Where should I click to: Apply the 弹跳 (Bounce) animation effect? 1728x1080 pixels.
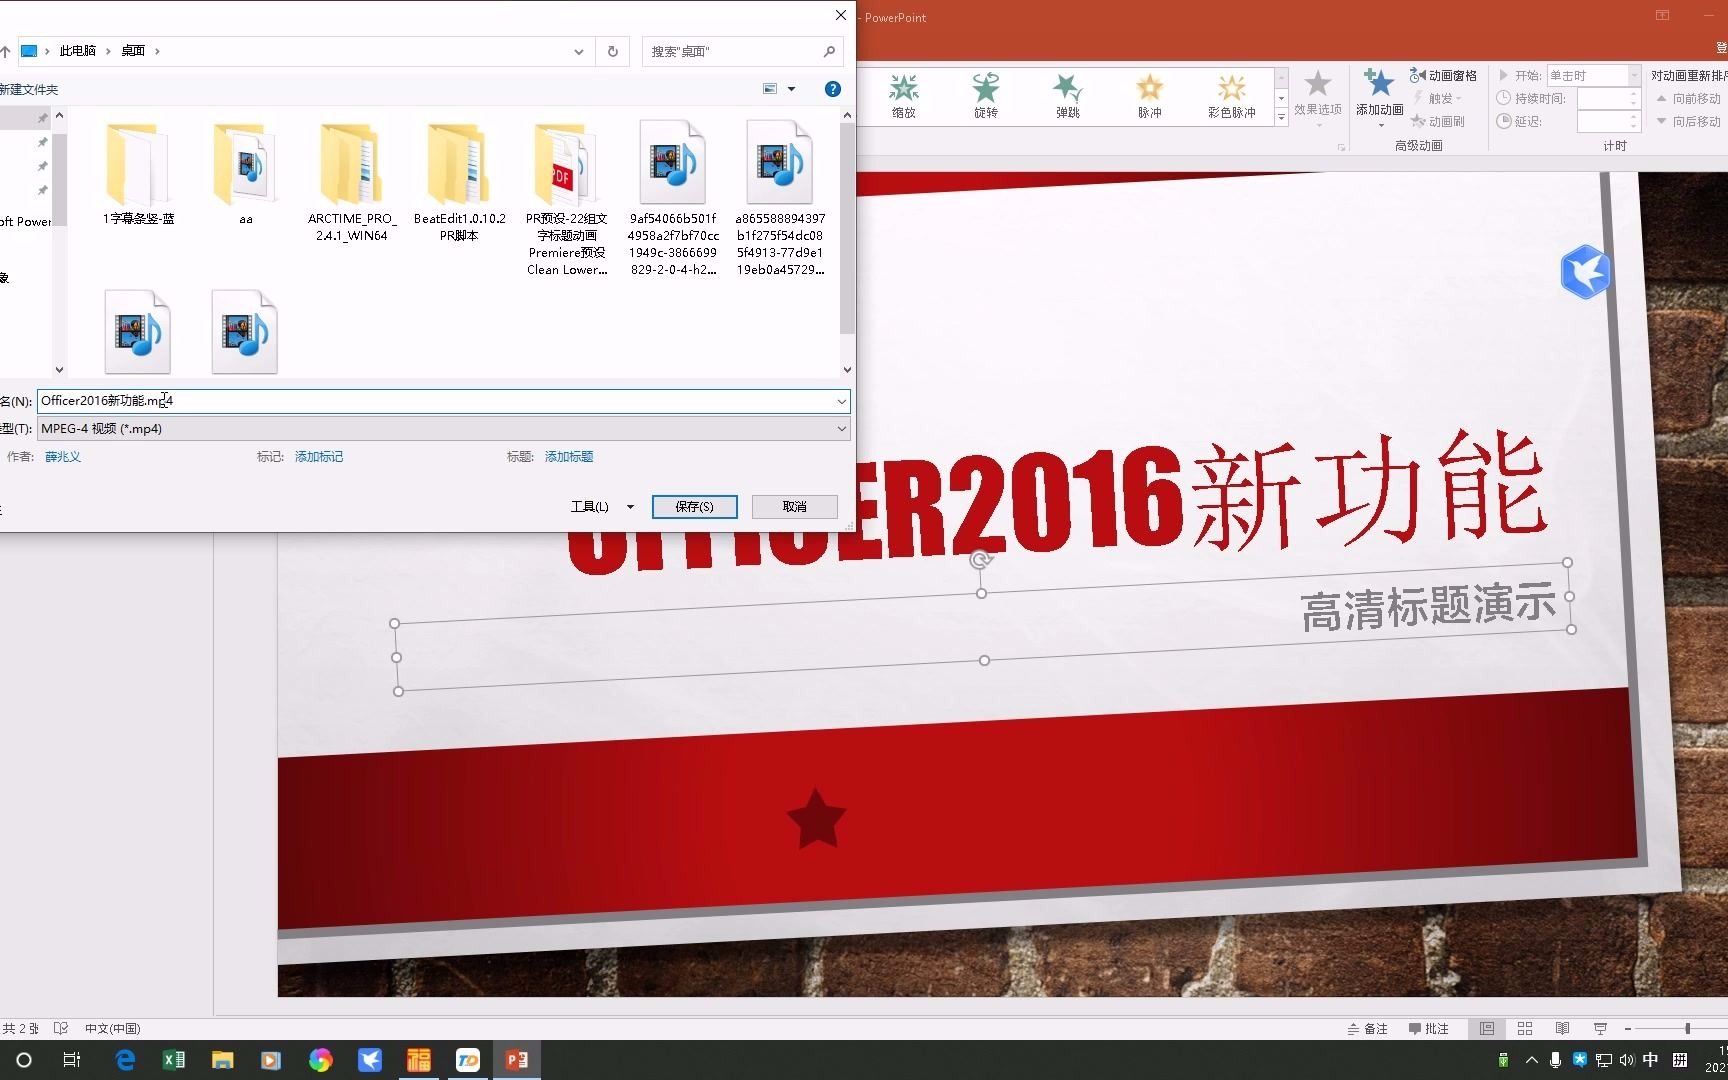tap(1068, 96)
